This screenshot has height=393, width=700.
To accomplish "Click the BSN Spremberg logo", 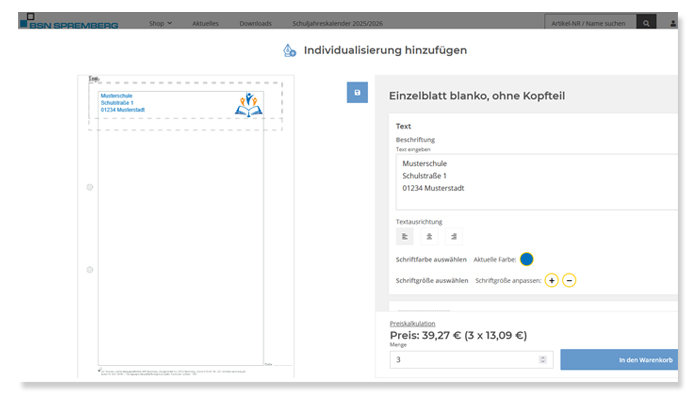I will point(69,21).
